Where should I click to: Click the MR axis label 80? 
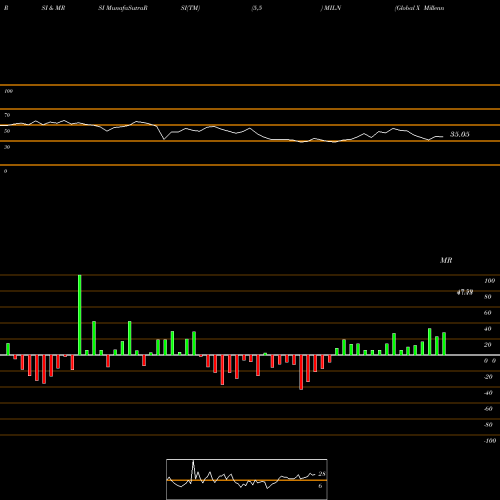coord(488,297)
